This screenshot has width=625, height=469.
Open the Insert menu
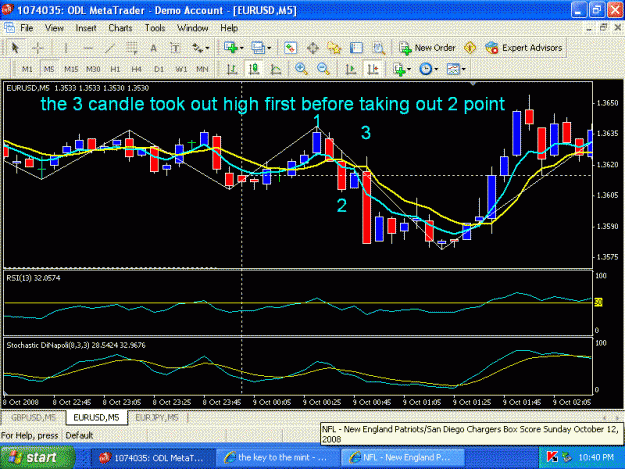click(x=86, y=28)
